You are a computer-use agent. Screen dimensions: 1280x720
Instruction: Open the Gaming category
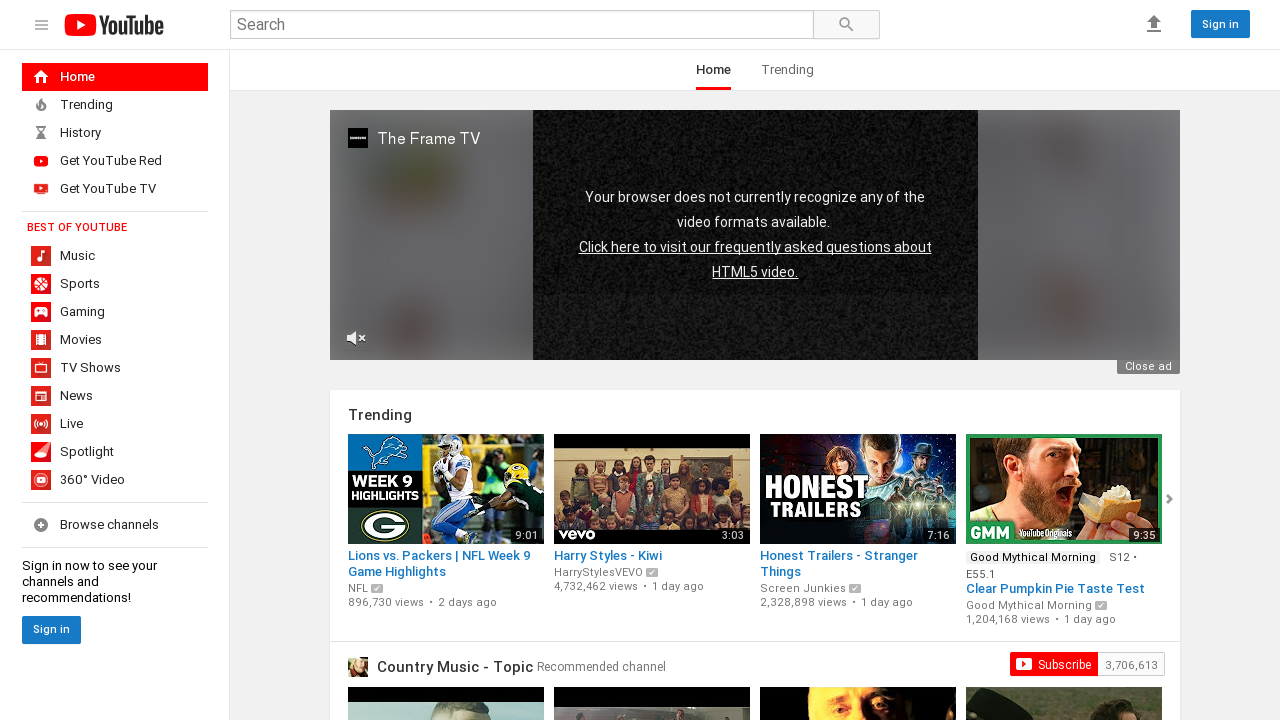pyautogui.click(x=115, y=312)
